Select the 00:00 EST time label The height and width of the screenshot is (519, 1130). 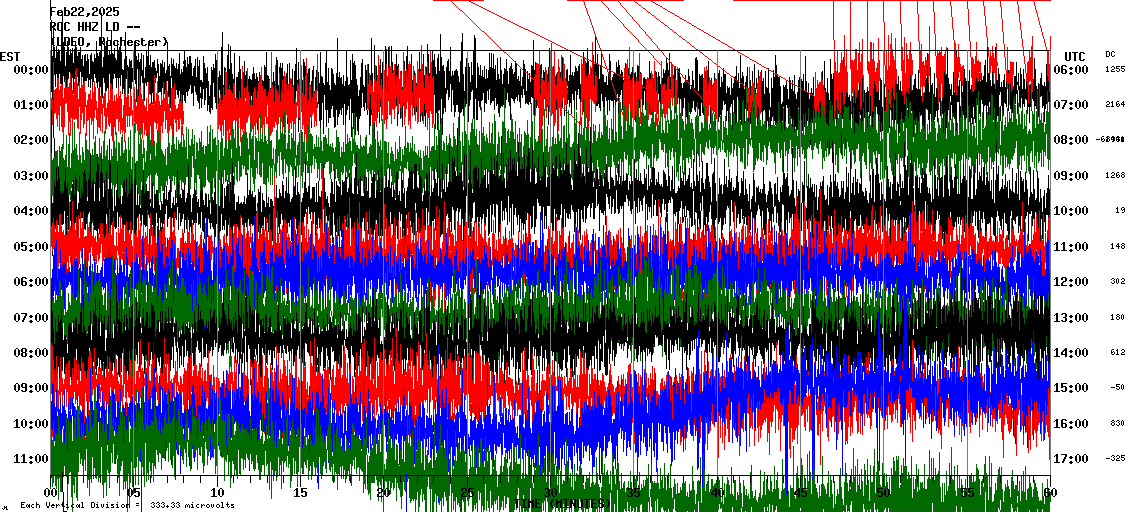[x=30, y=70]
